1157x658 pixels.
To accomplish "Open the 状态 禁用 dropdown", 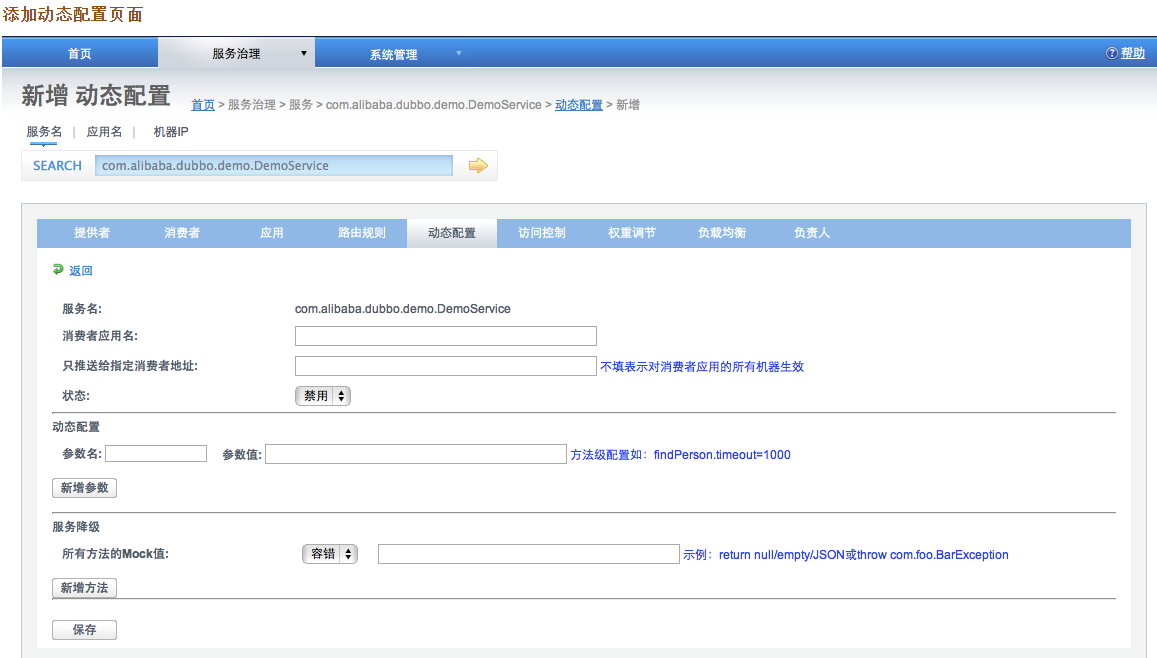I will 323,396.
